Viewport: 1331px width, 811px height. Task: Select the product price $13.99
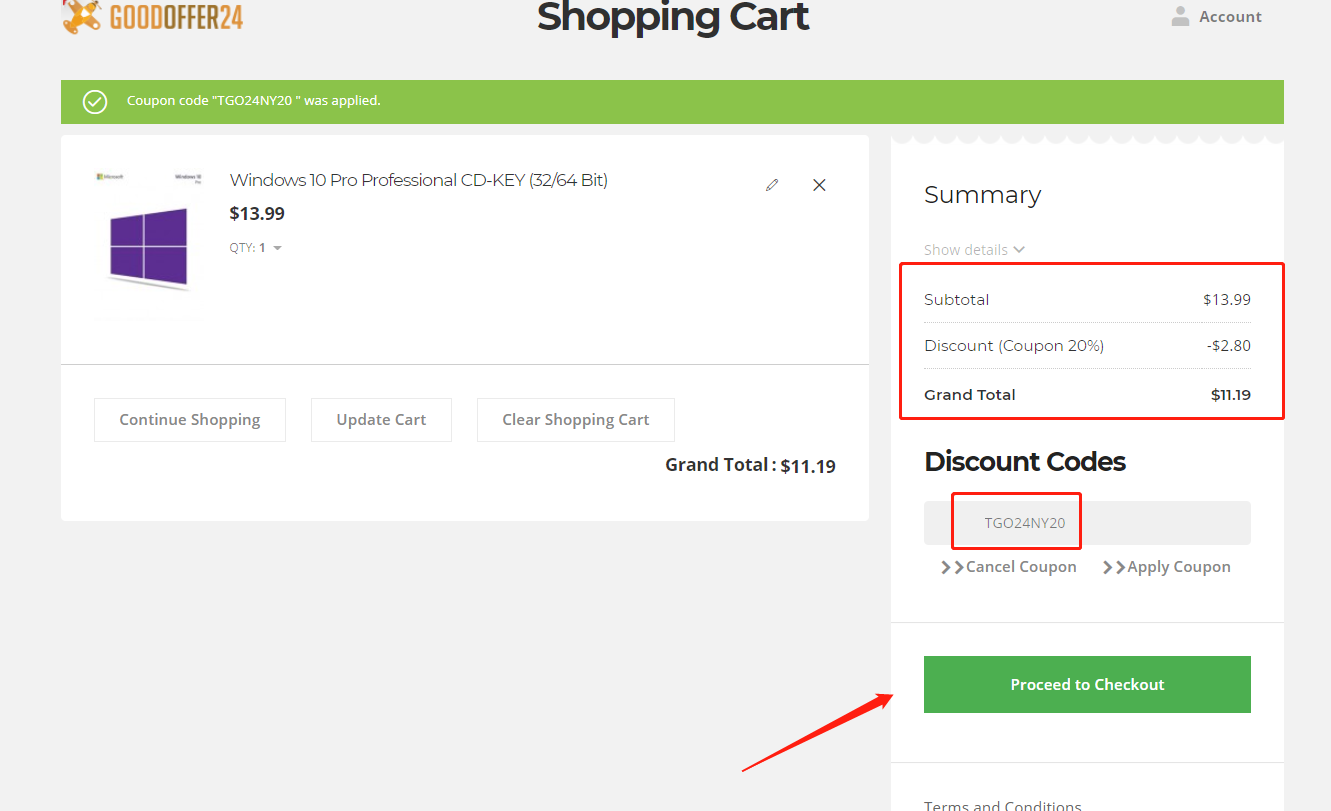[257, 213]
